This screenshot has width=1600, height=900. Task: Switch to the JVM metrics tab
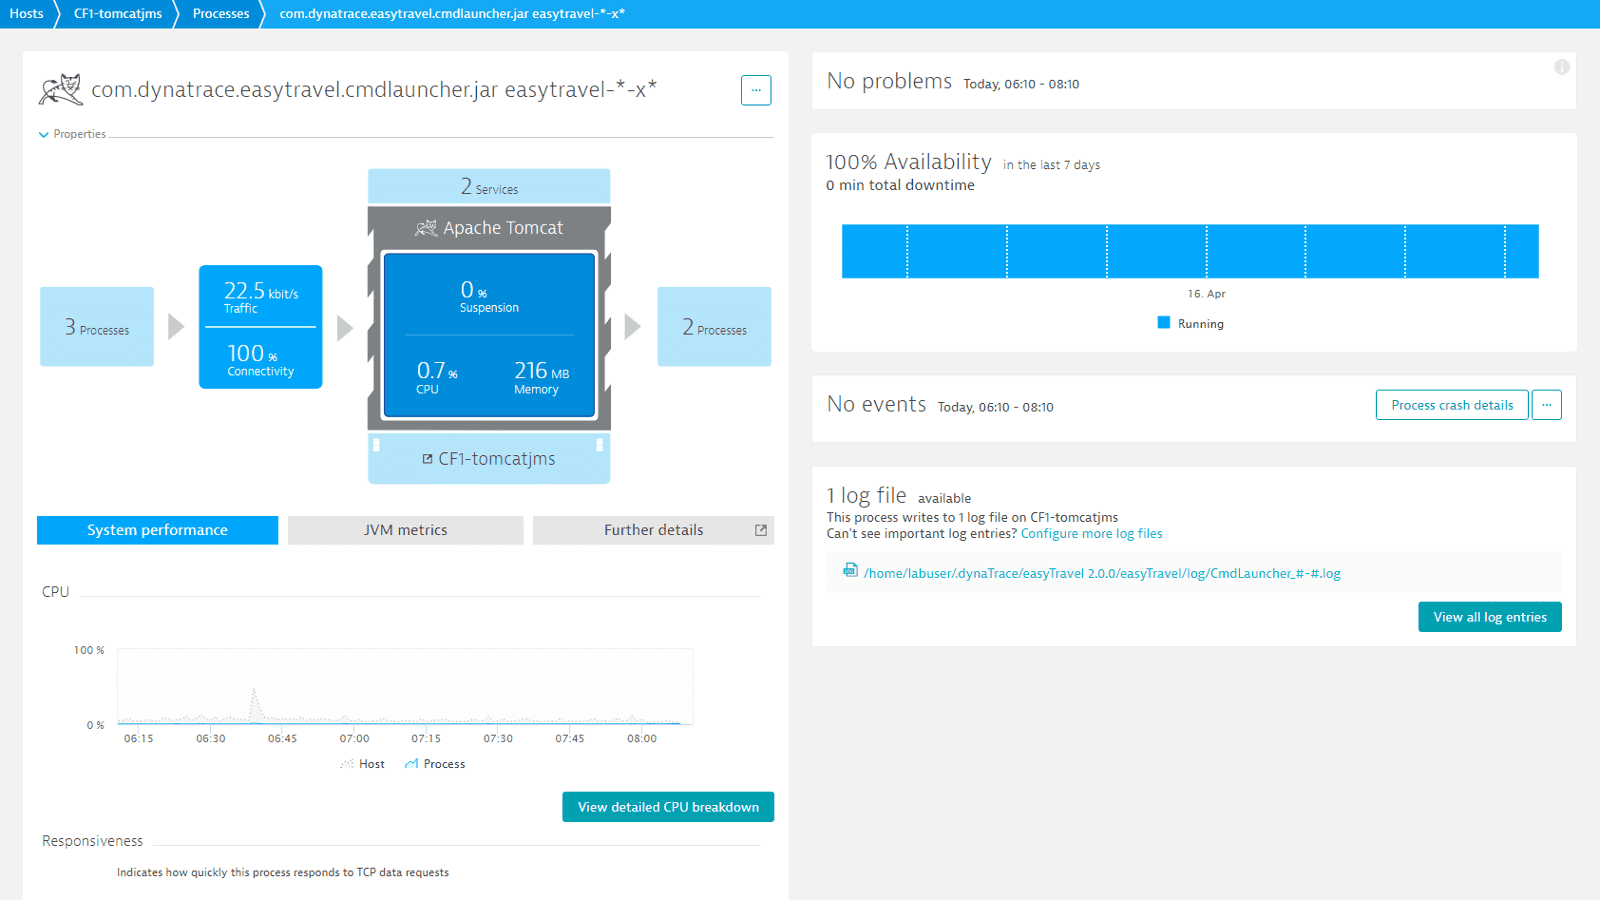click(x=405, y=530)
